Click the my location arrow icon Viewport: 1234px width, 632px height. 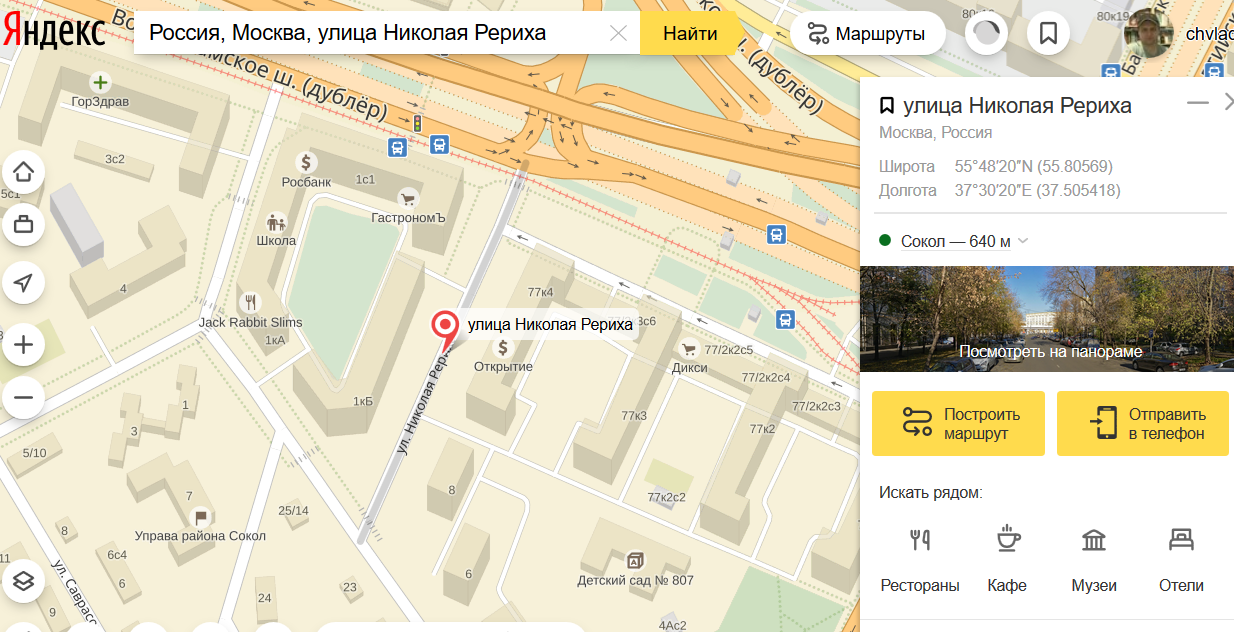(24, 283)
